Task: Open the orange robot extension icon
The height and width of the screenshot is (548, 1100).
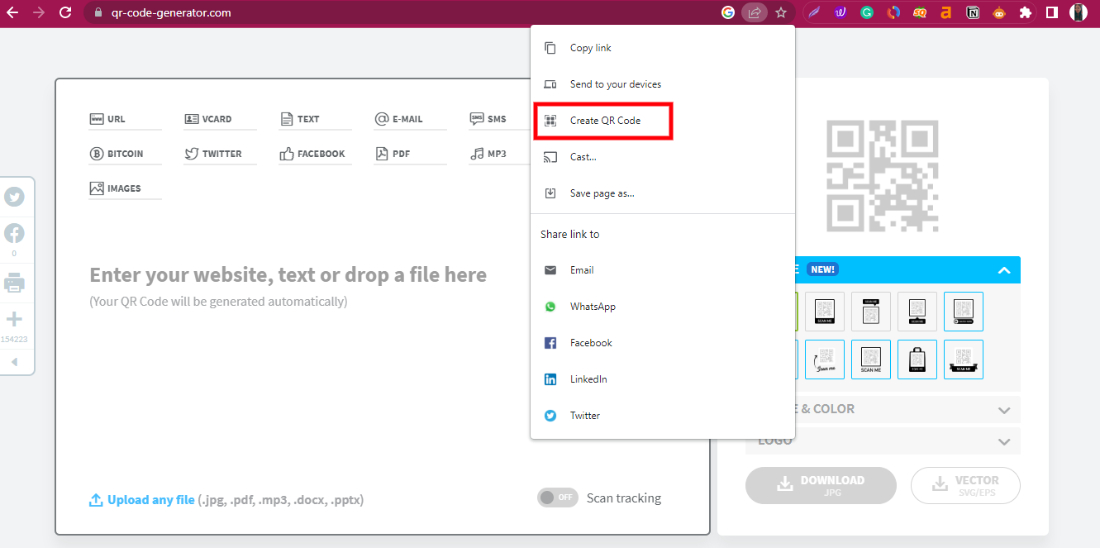Action: [x=999, y=13]
